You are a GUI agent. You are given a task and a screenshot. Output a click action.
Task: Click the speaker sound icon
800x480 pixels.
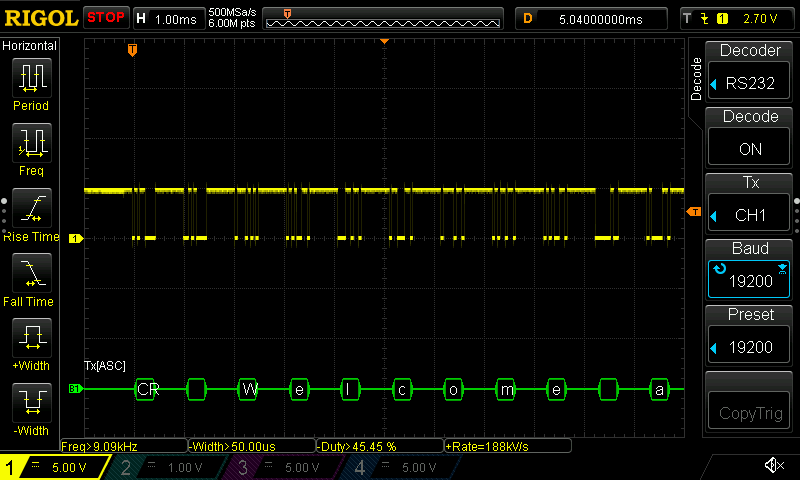773,466
